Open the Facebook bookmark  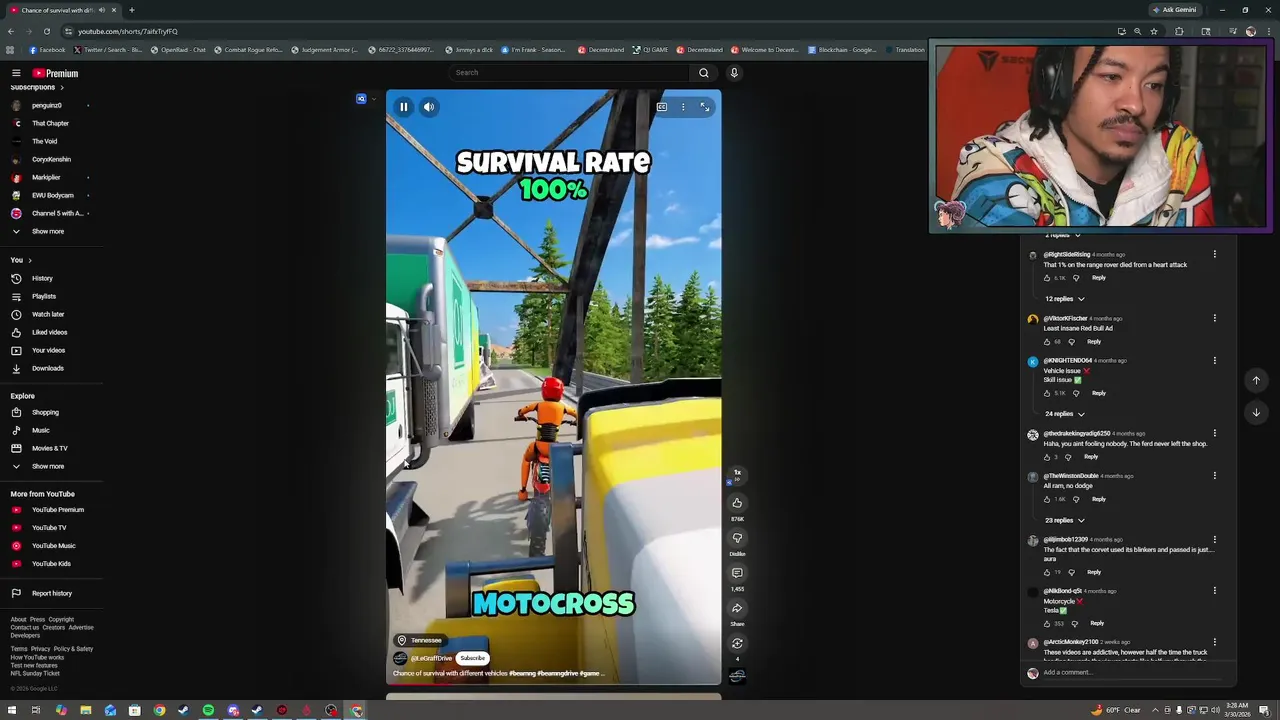tap(47, 50)
